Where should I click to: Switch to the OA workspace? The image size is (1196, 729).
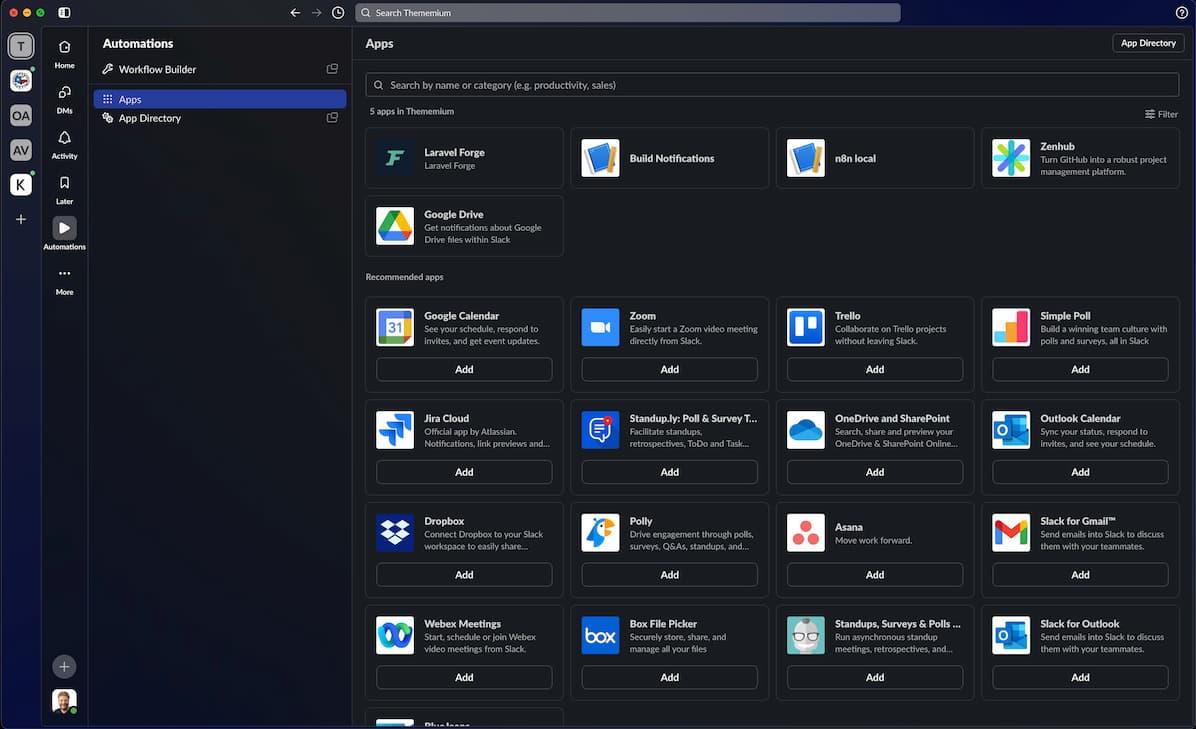point(21,115)
